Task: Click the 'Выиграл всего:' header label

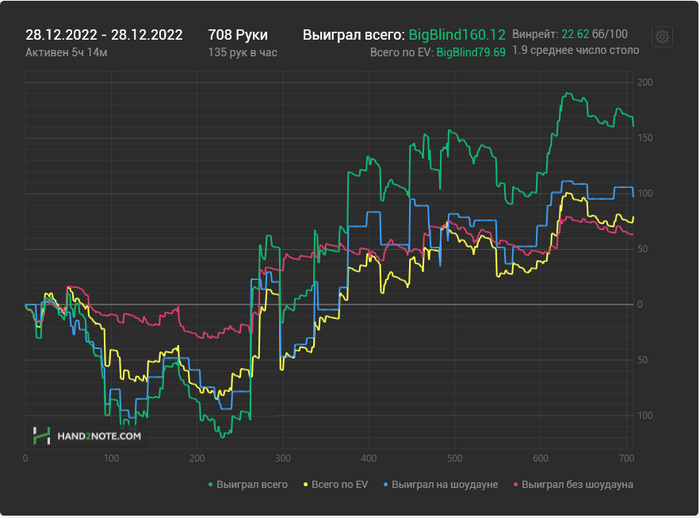Action: [354, 35]
